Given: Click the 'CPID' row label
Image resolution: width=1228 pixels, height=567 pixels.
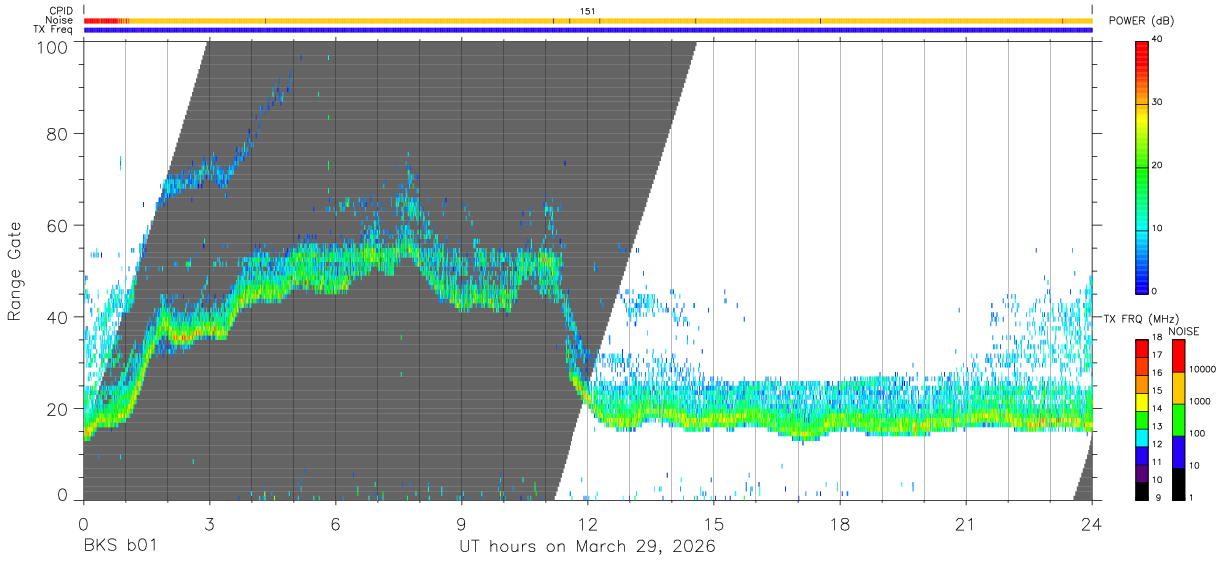Looking at the screenshot, I should (61, 11).
